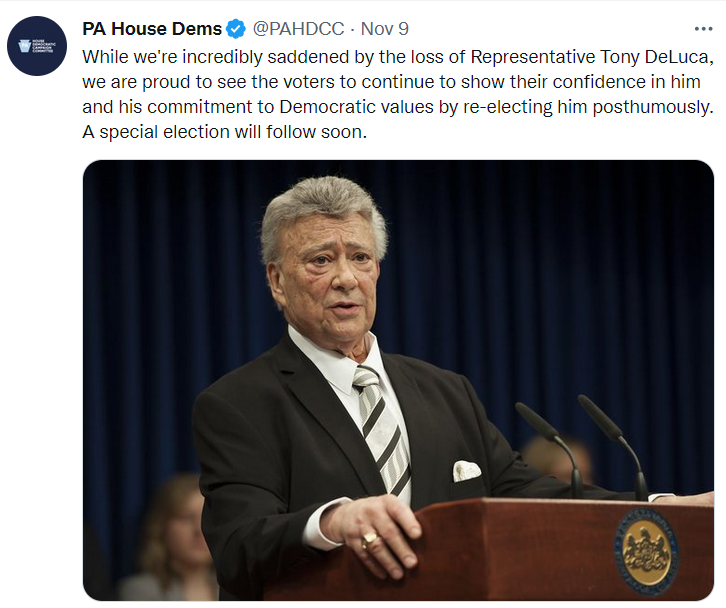Image resolution: width=726 pixels, height=608 pixels.
Task: Open the attached photo of man at podium
Action: [398, 380]
